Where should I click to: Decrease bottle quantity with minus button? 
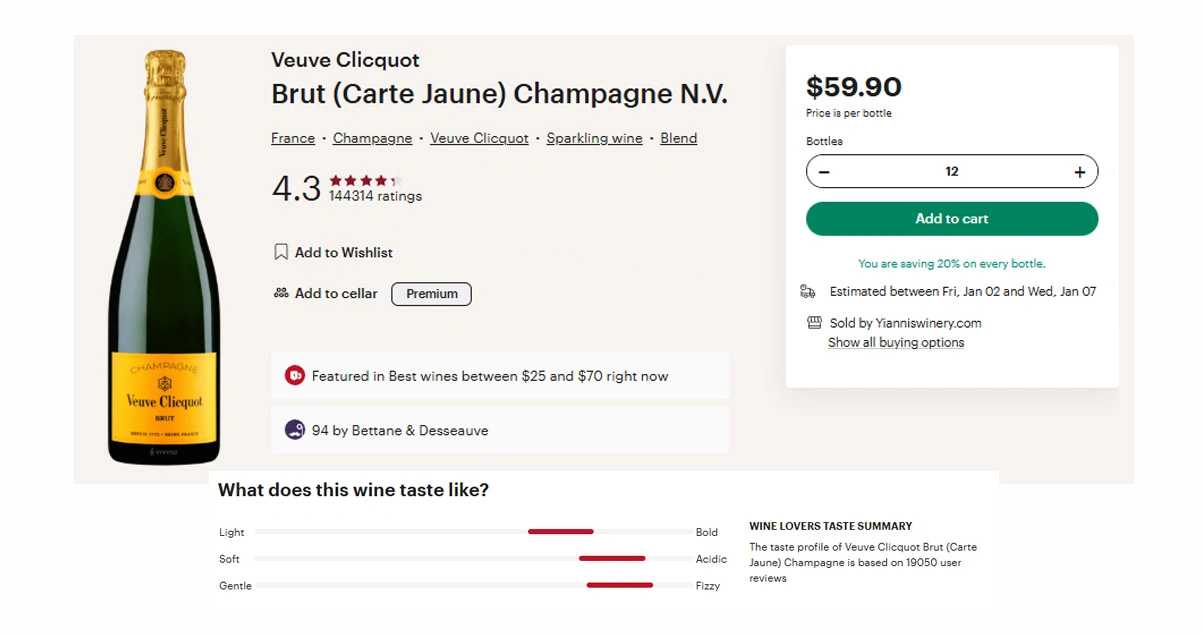coord(824,172)
